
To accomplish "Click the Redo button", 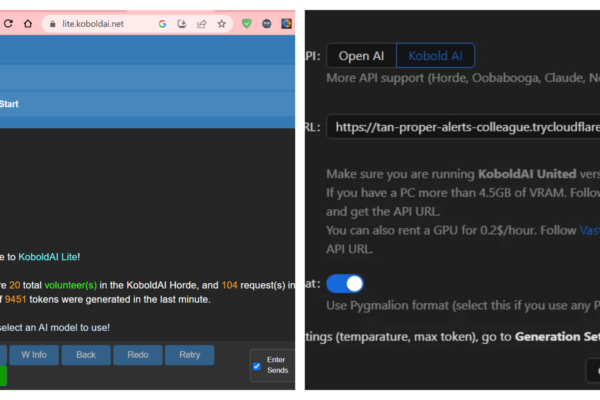I will [x=138, y=355].
